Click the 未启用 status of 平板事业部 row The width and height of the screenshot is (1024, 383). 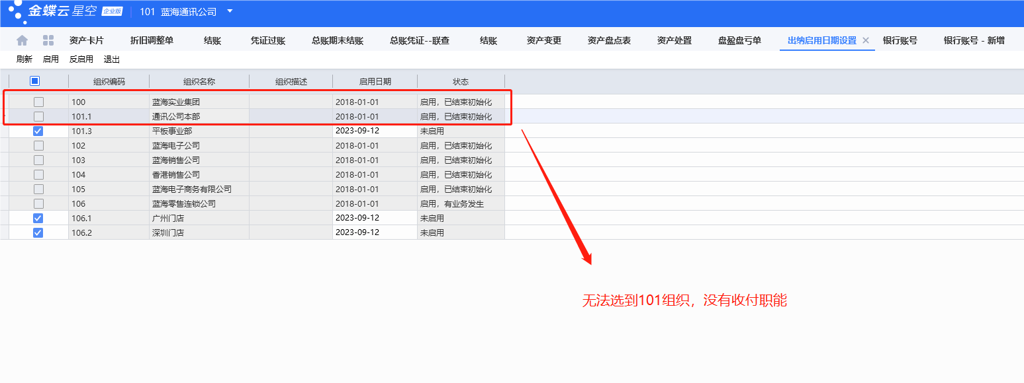click(x=461, y=131)
